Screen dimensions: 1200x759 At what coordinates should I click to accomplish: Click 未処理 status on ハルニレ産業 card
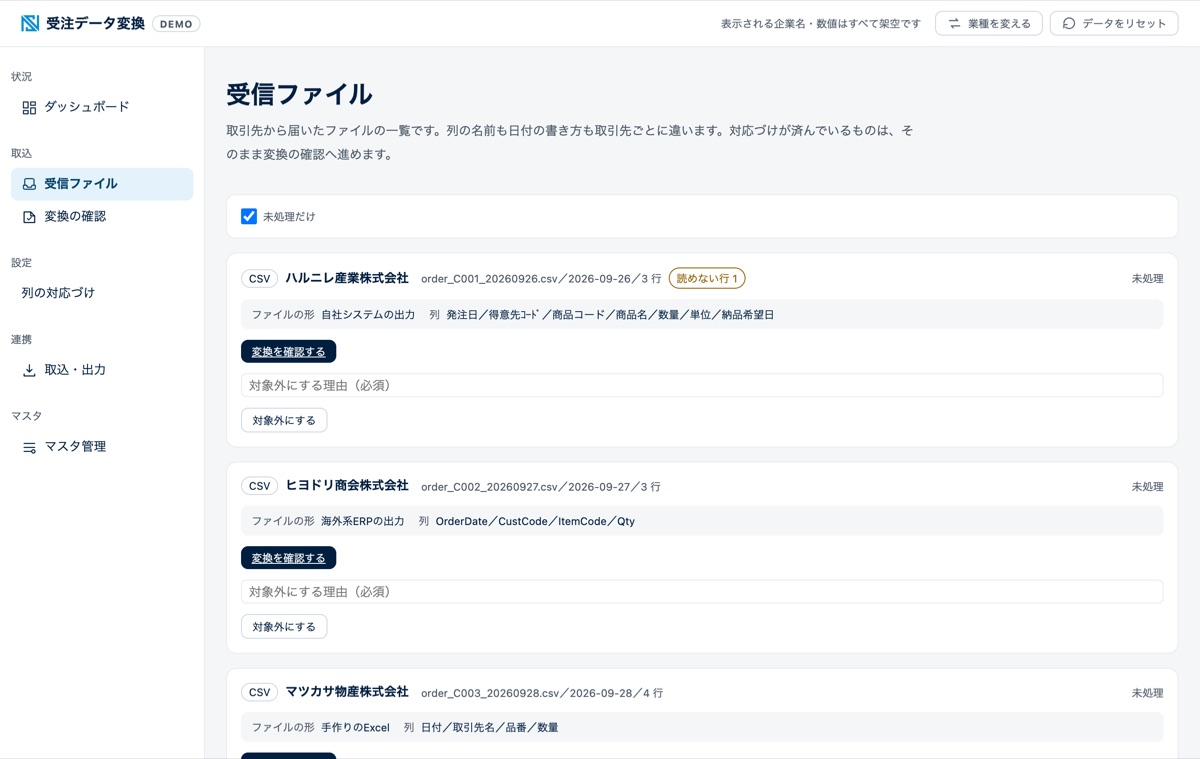click(1147, 279)
